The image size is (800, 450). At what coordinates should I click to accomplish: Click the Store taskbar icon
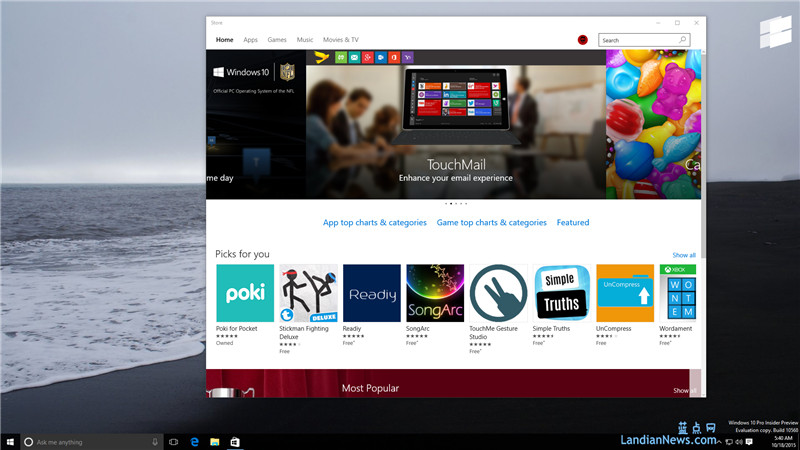tap(235, 442)
